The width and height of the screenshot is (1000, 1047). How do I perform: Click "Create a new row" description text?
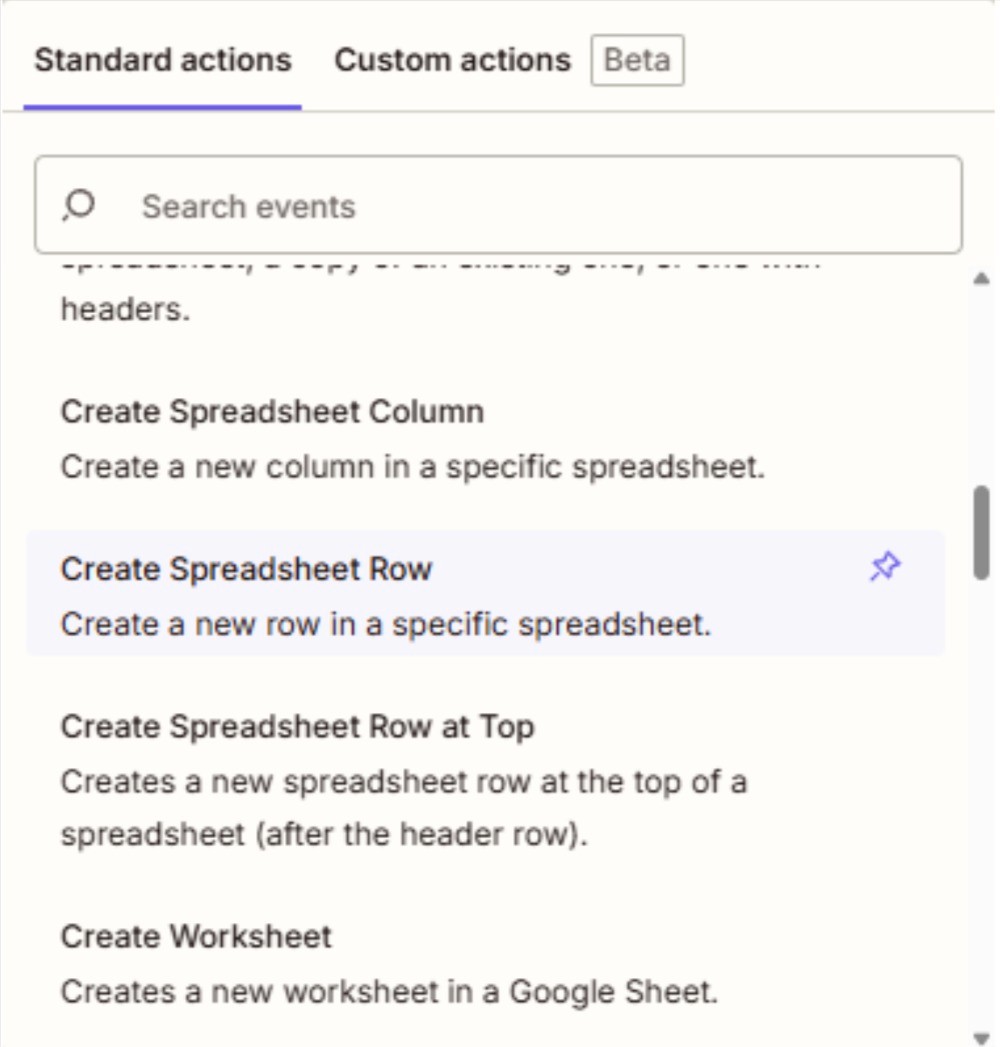point(385,624)
